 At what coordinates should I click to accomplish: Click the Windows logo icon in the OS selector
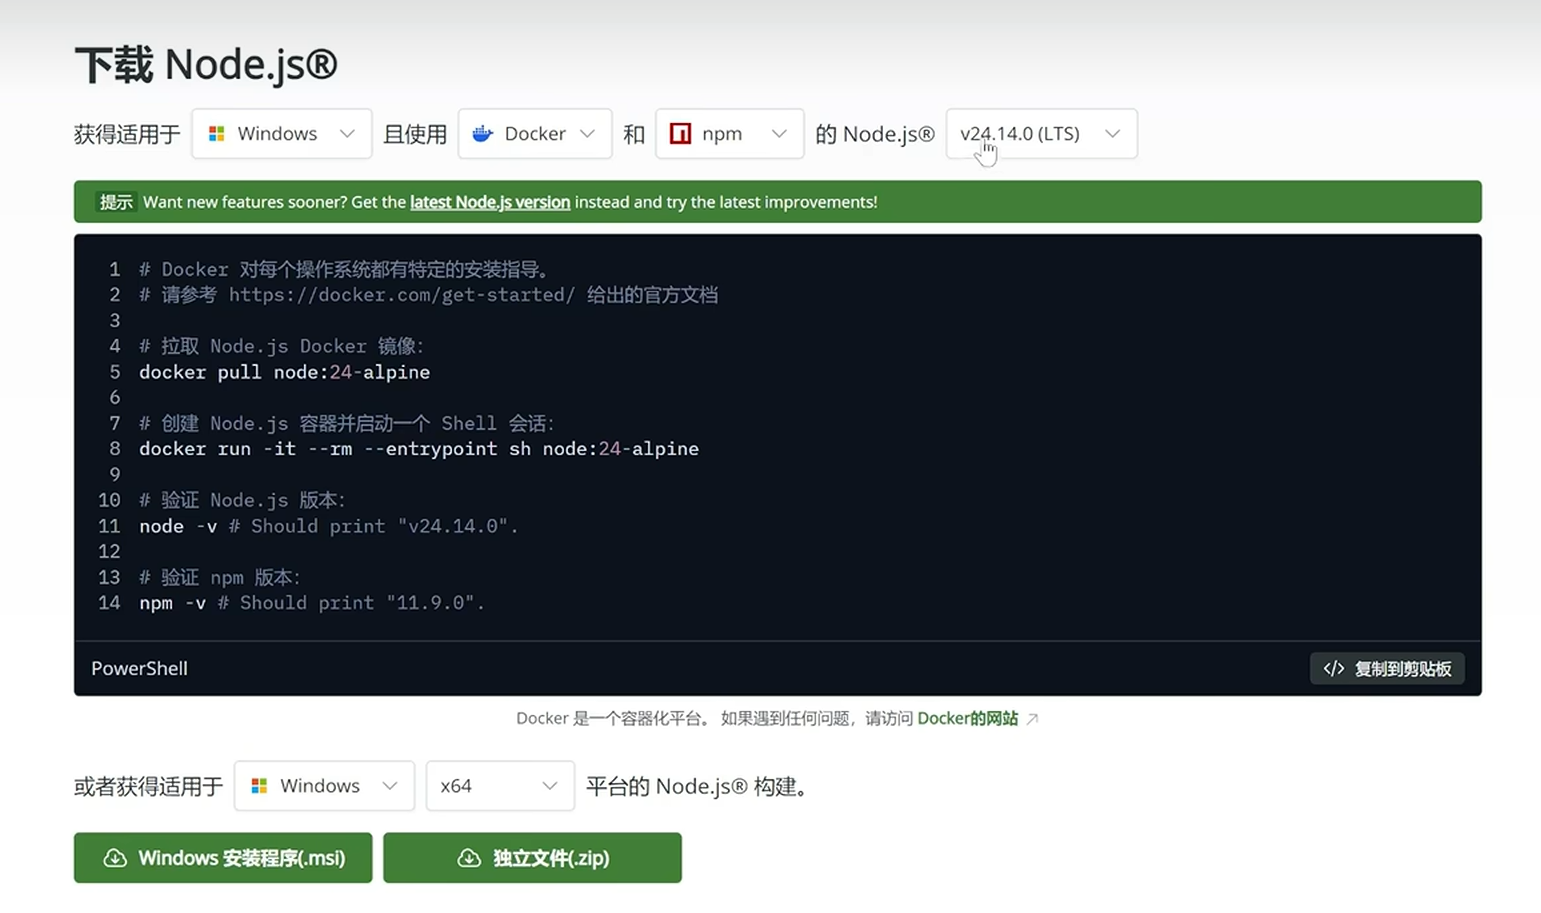[x=216, y=133]
